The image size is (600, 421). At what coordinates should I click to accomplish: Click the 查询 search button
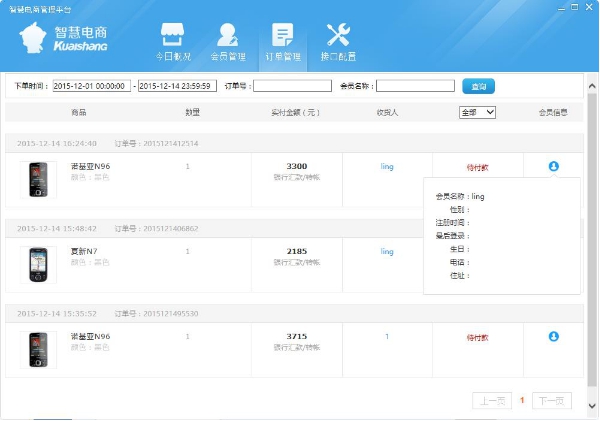[478, 86]
